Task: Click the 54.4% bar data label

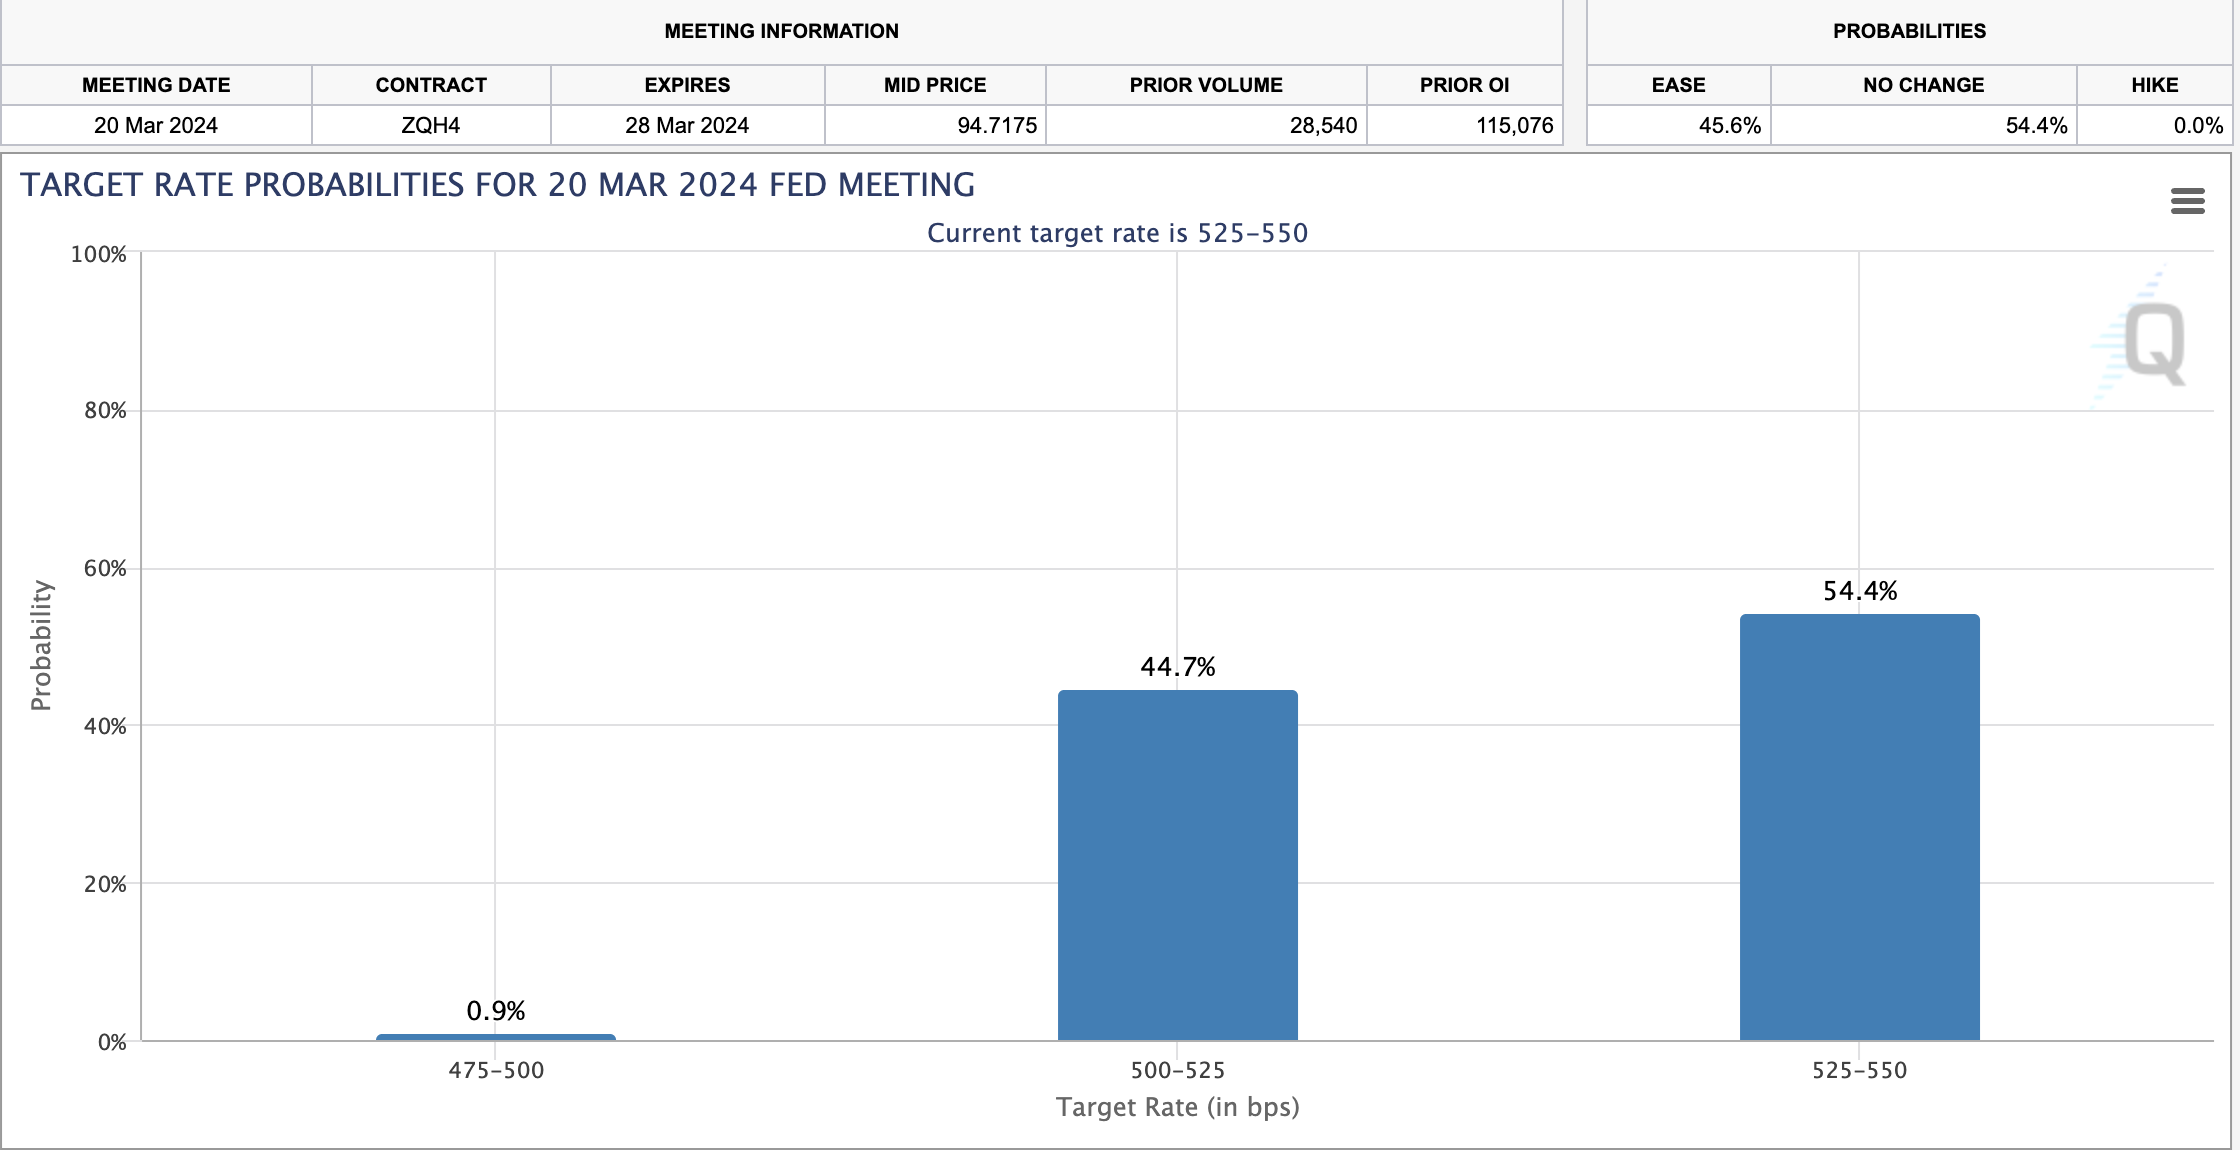Action: (1859, 591)
